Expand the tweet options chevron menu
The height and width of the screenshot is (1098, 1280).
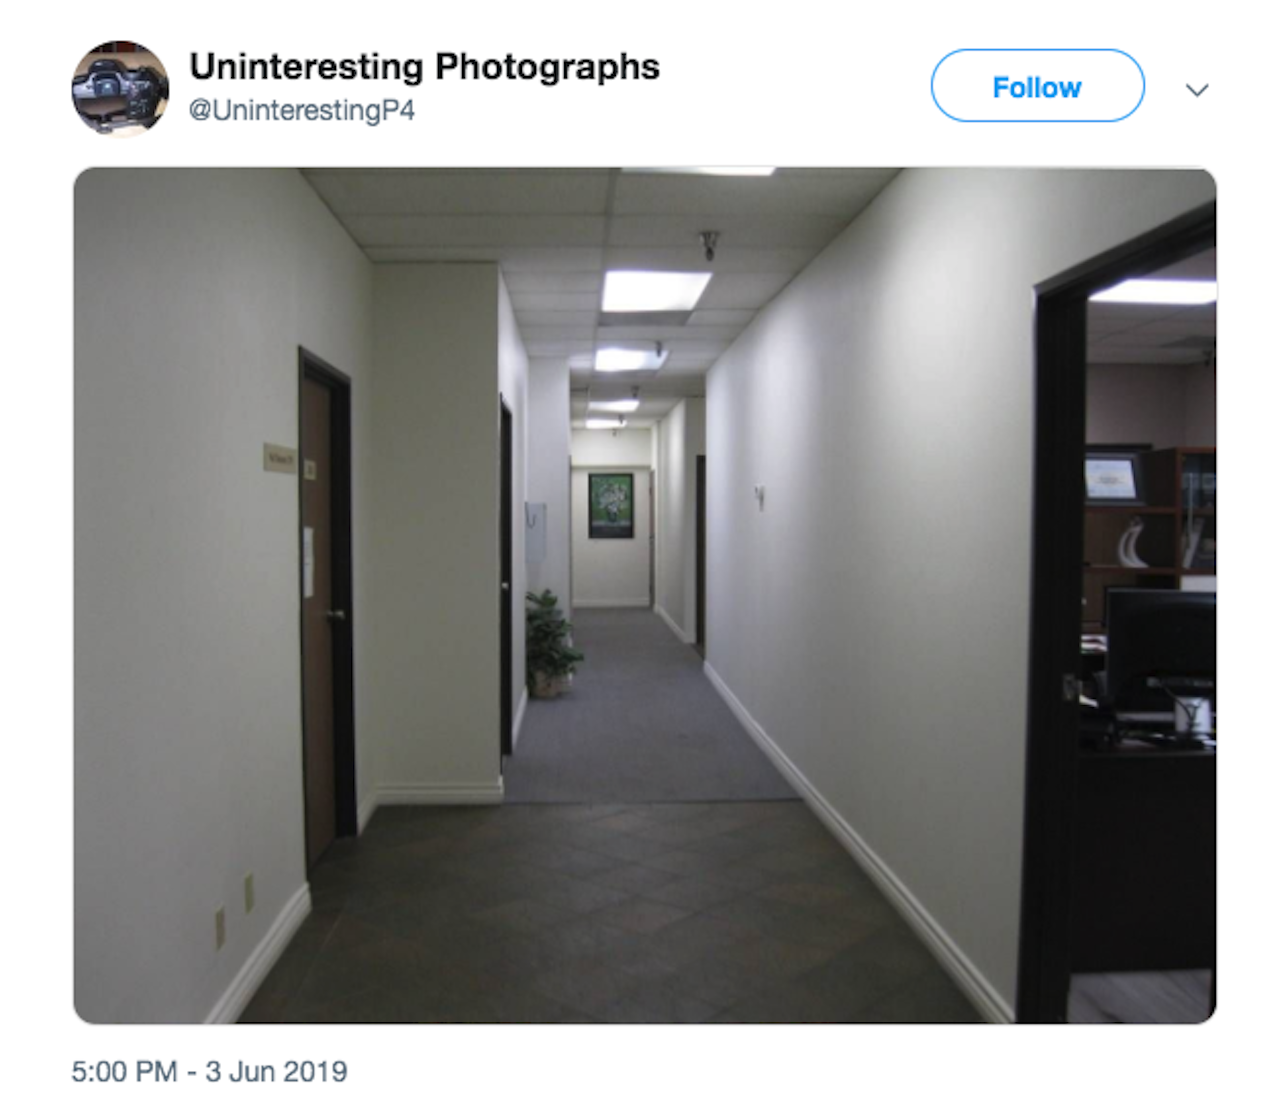1197,90
